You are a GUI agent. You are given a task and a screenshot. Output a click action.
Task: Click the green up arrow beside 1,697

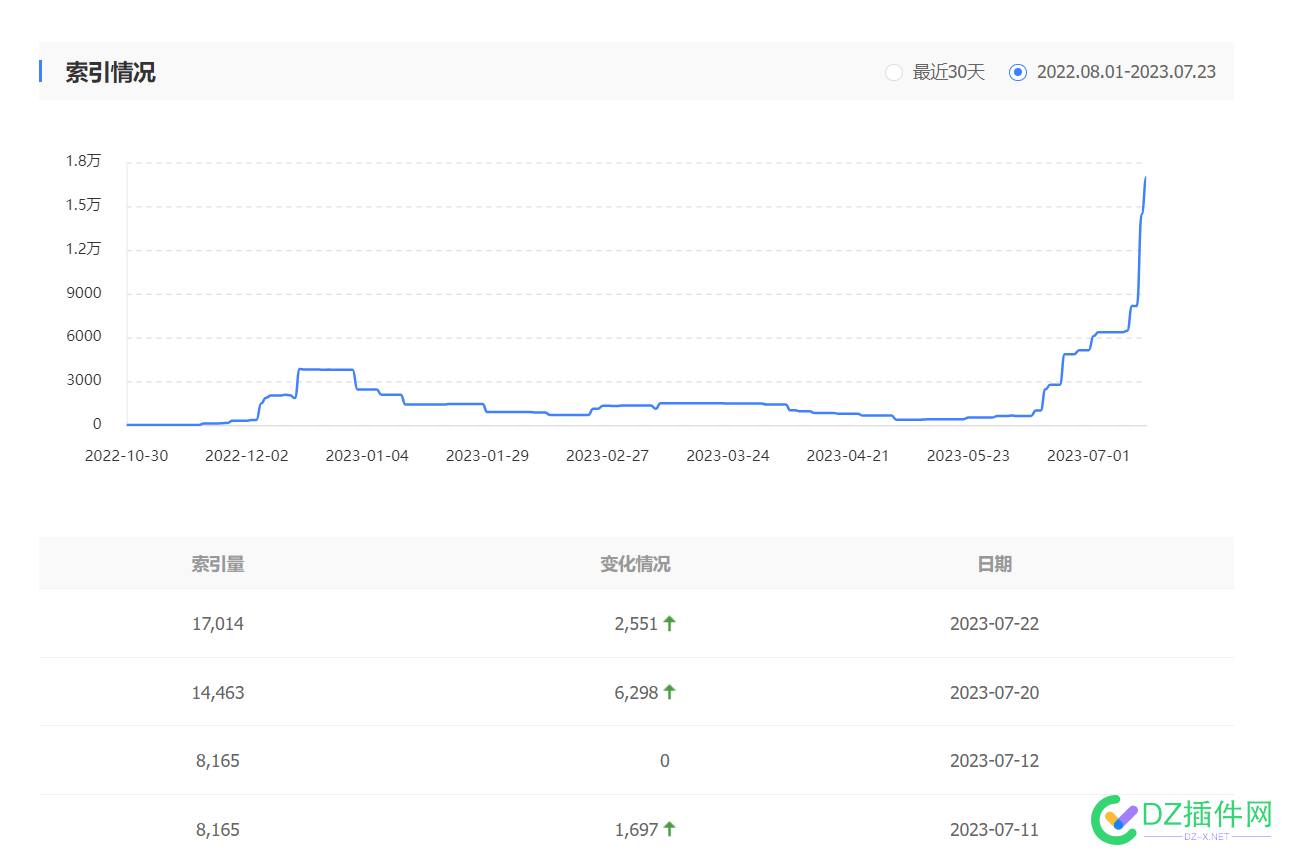pyautogui.click(x=670, y=828)
